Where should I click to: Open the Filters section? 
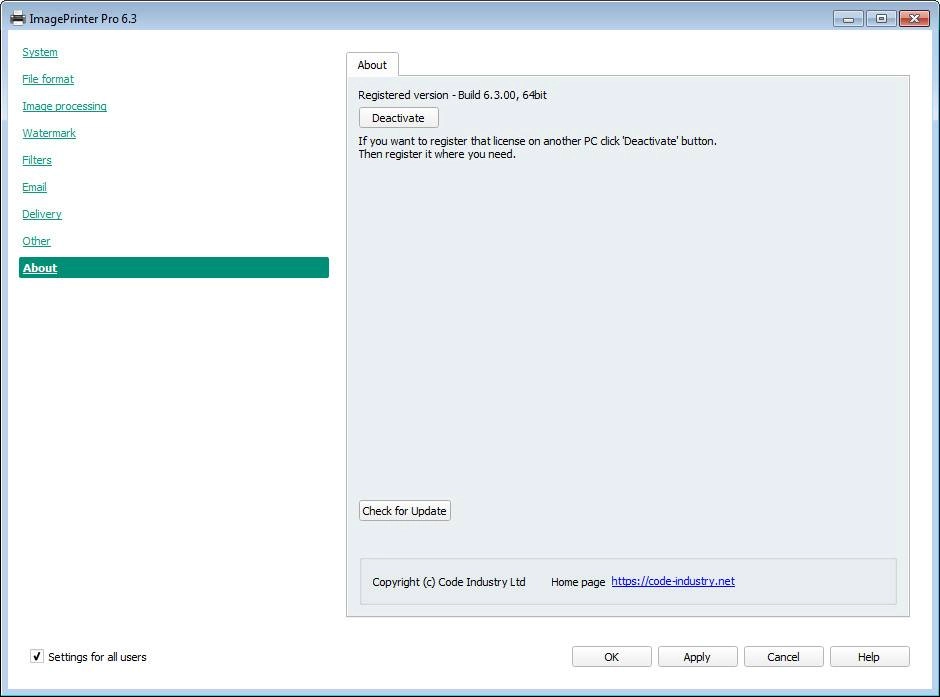tap(37, 160)
